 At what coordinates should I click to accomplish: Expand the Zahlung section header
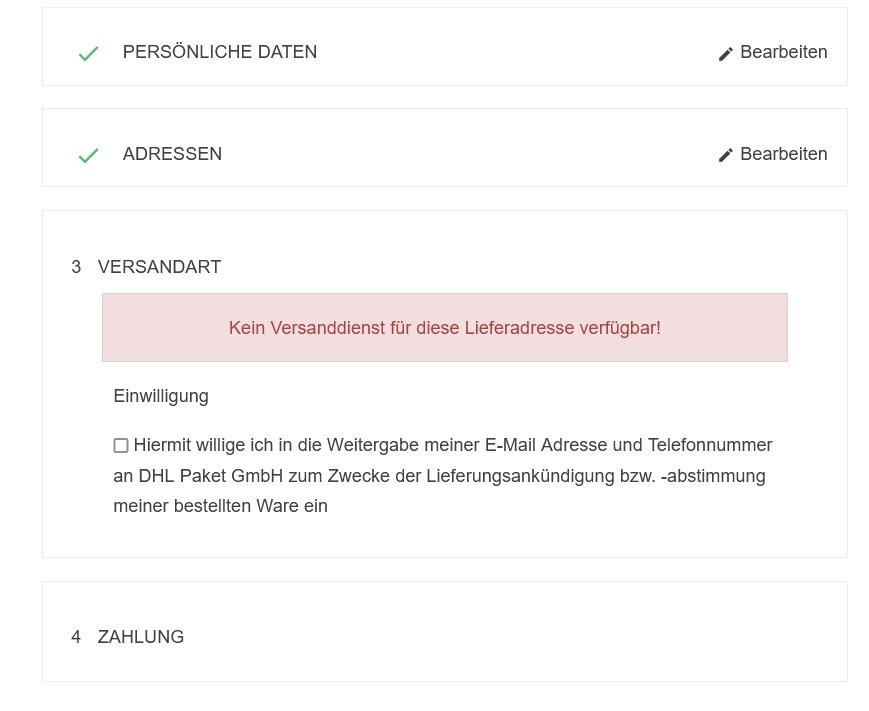coord(141,637)
